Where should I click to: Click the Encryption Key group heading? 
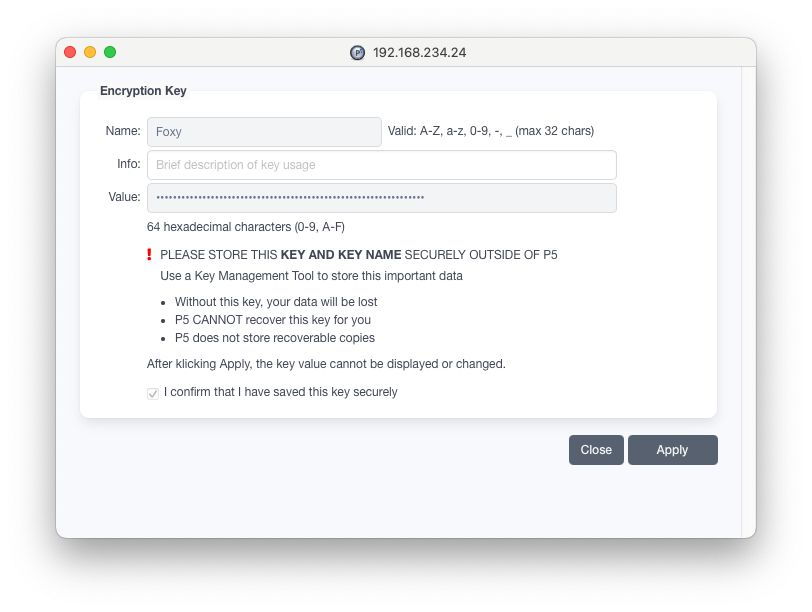point(143,91)
